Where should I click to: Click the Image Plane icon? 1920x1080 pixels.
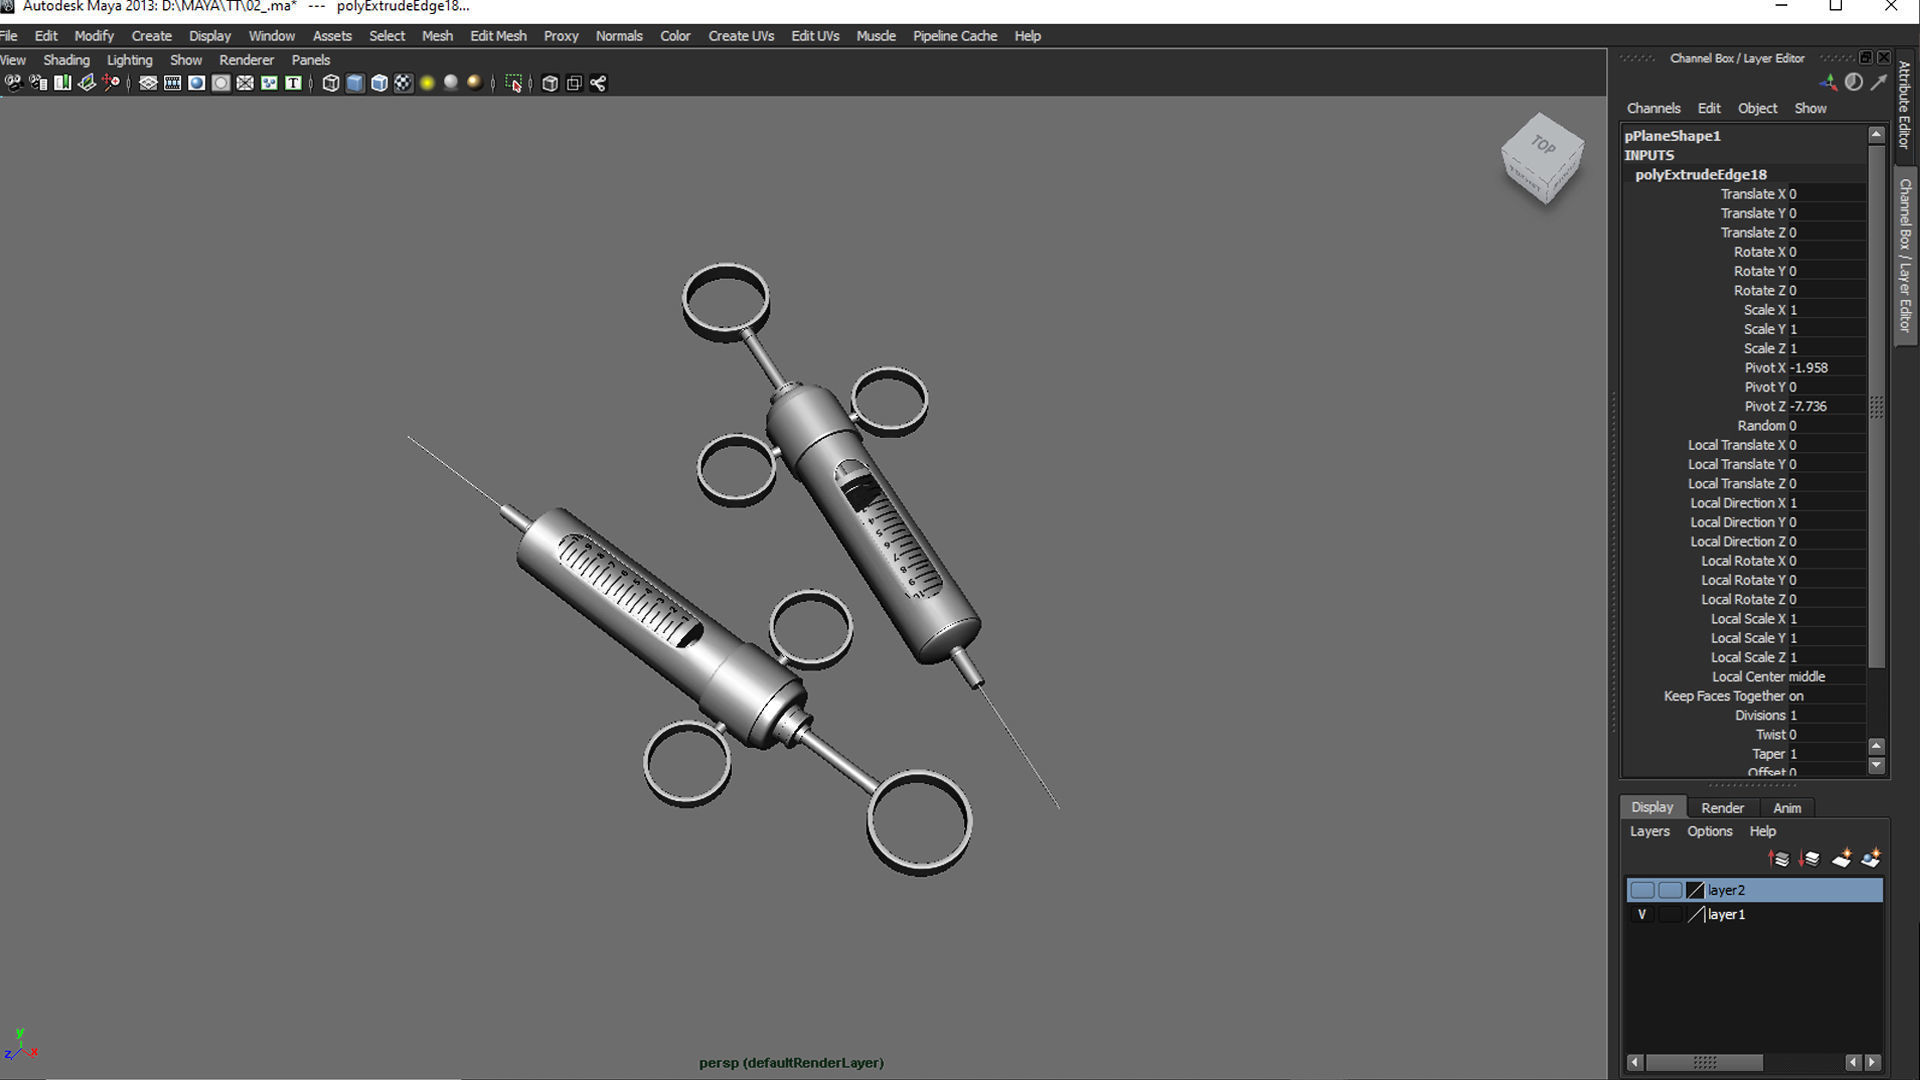pyautogui.click(x=86, y=83)
